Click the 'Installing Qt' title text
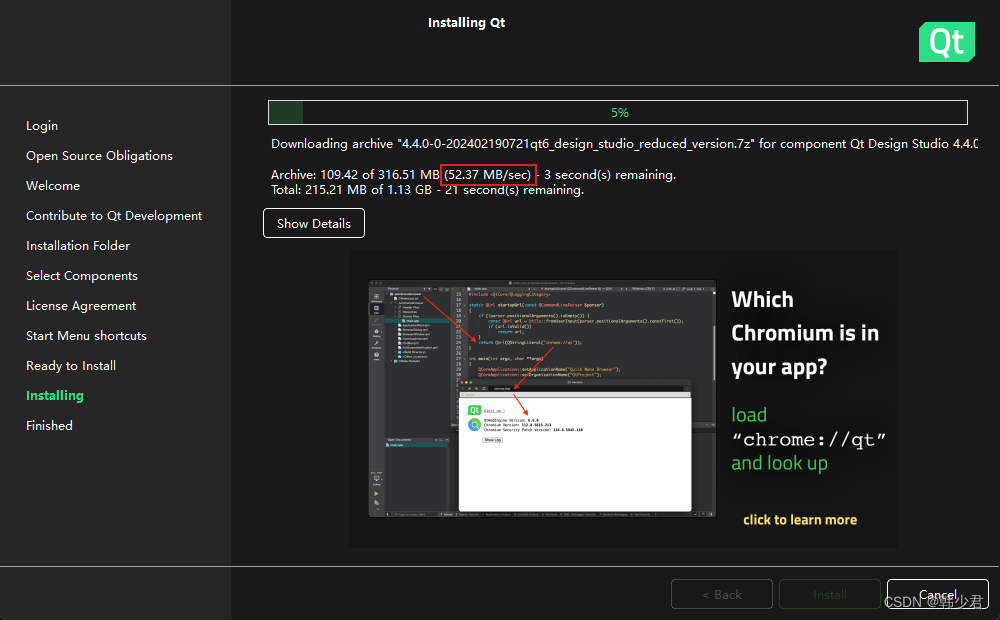The width and height of the screenshot is (1000, 620). [x=466, y=23]
